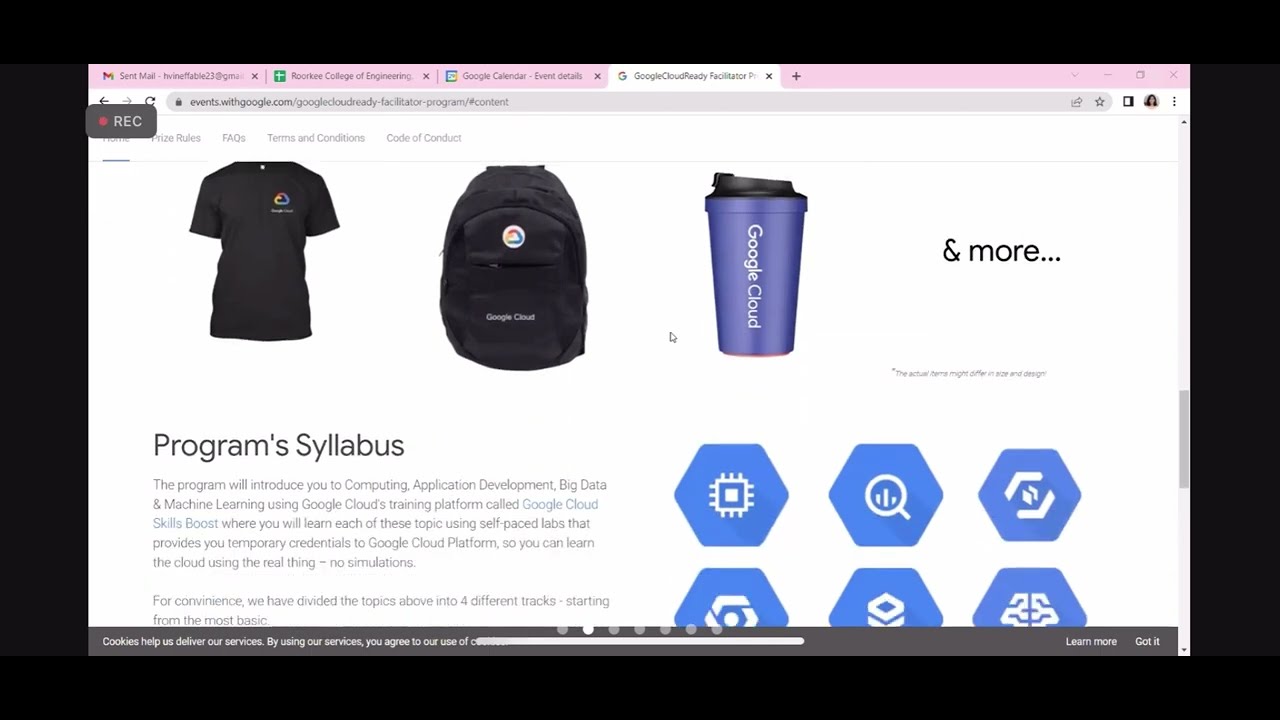Click the blue Google Cloud tumbler image

[x=756, y=265]
